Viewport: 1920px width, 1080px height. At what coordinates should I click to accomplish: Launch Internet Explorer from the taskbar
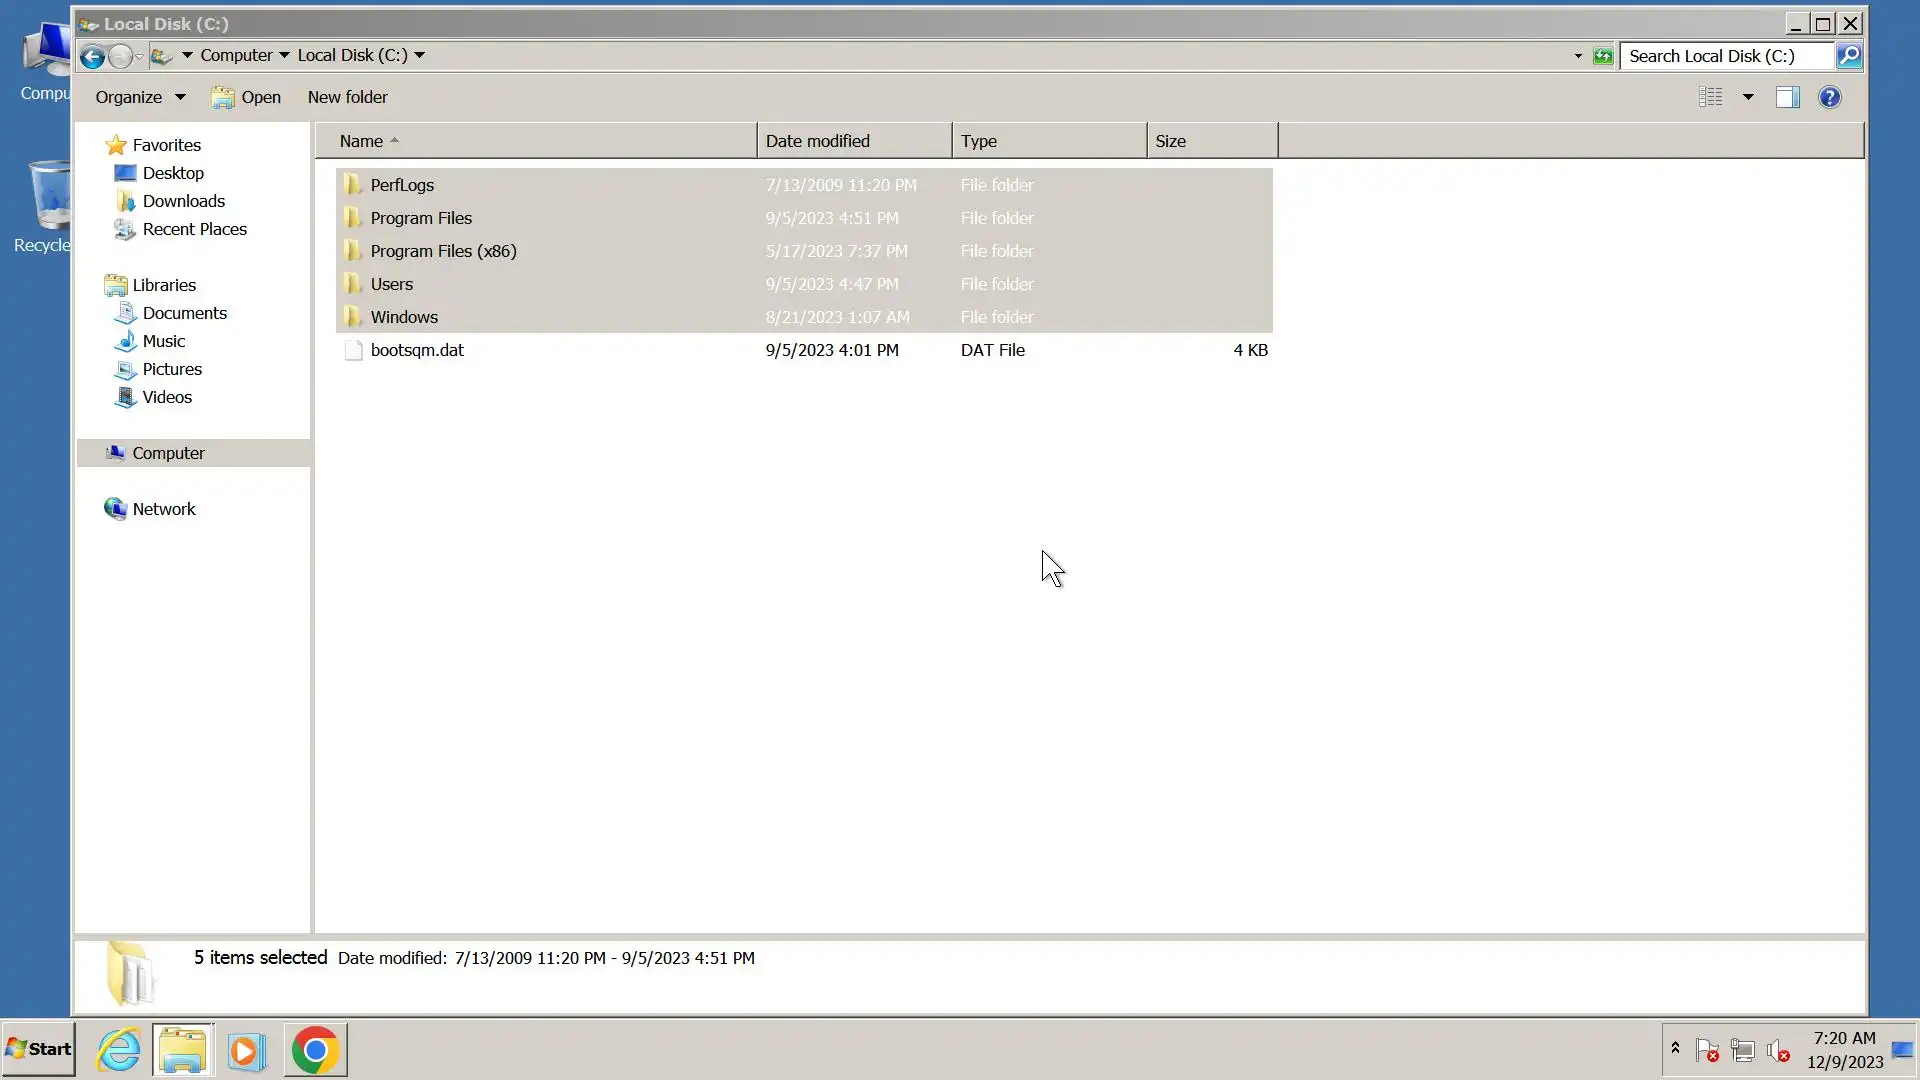pos(118,1050)
